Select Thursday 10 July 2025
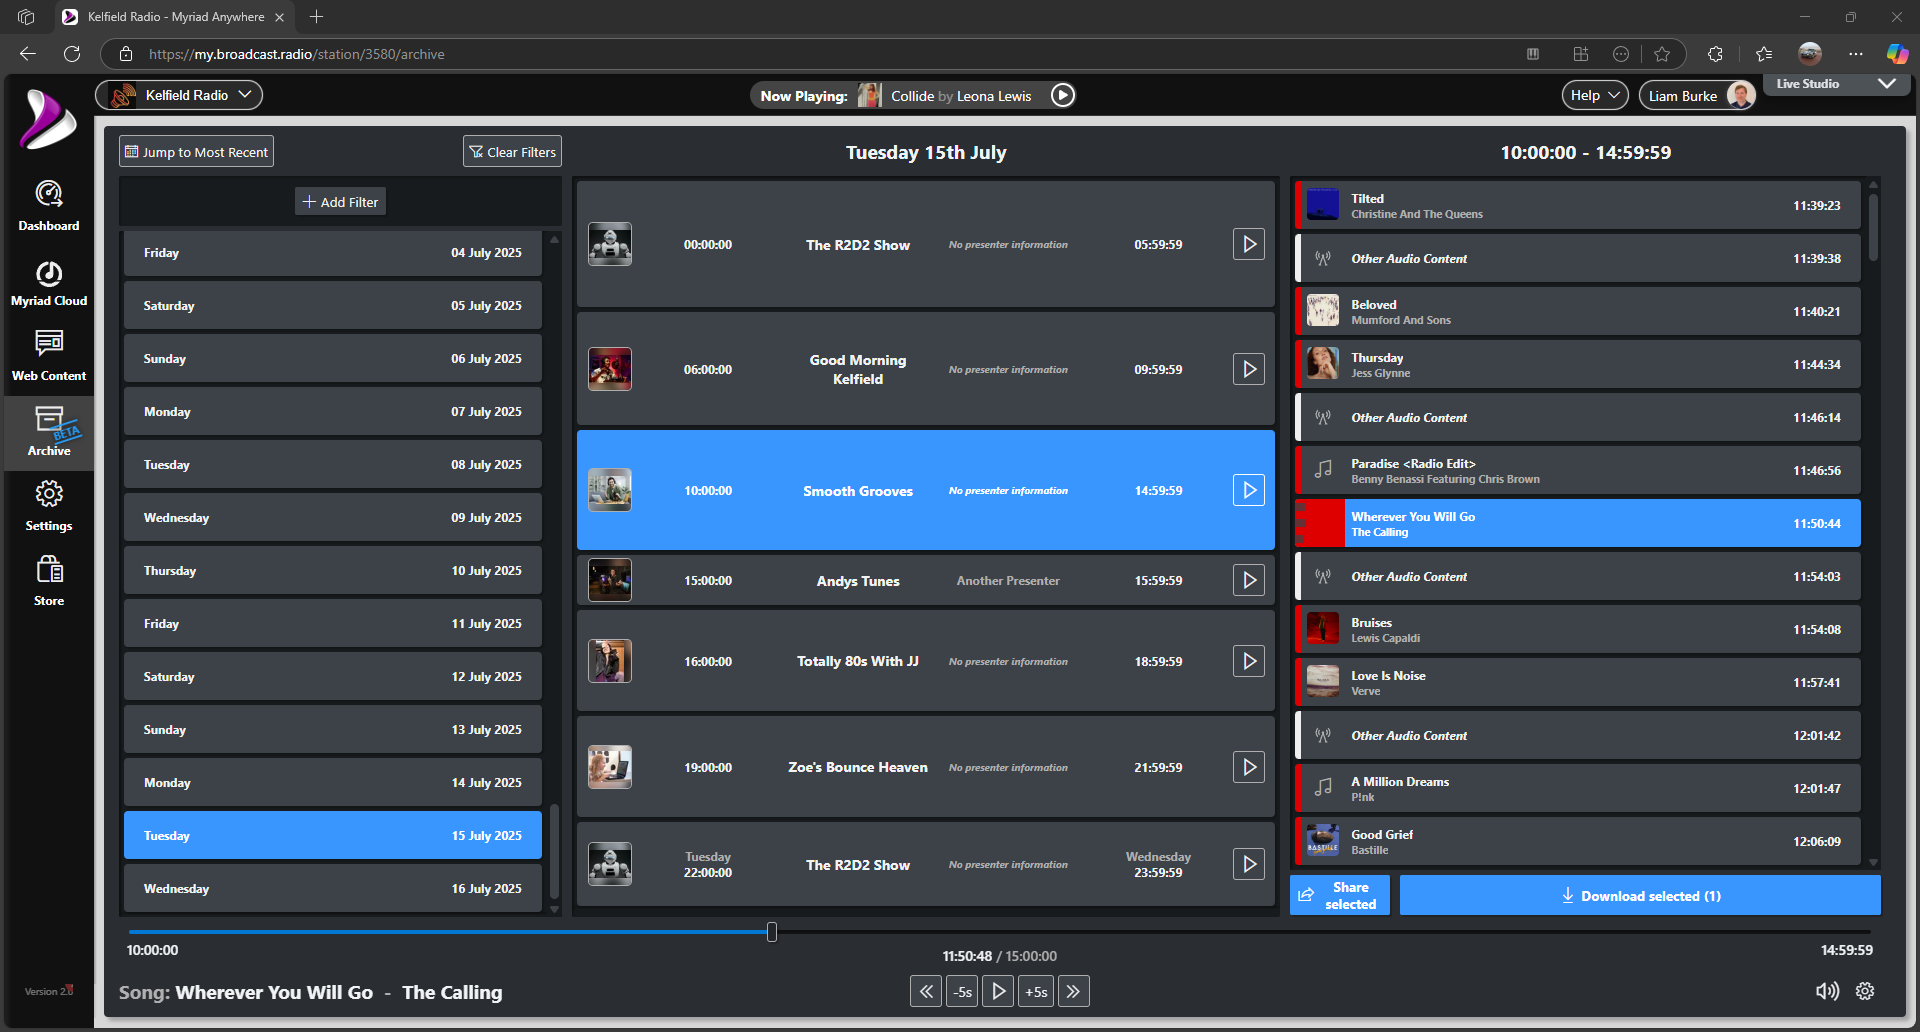The image size is (1920, 1032). 333,570
